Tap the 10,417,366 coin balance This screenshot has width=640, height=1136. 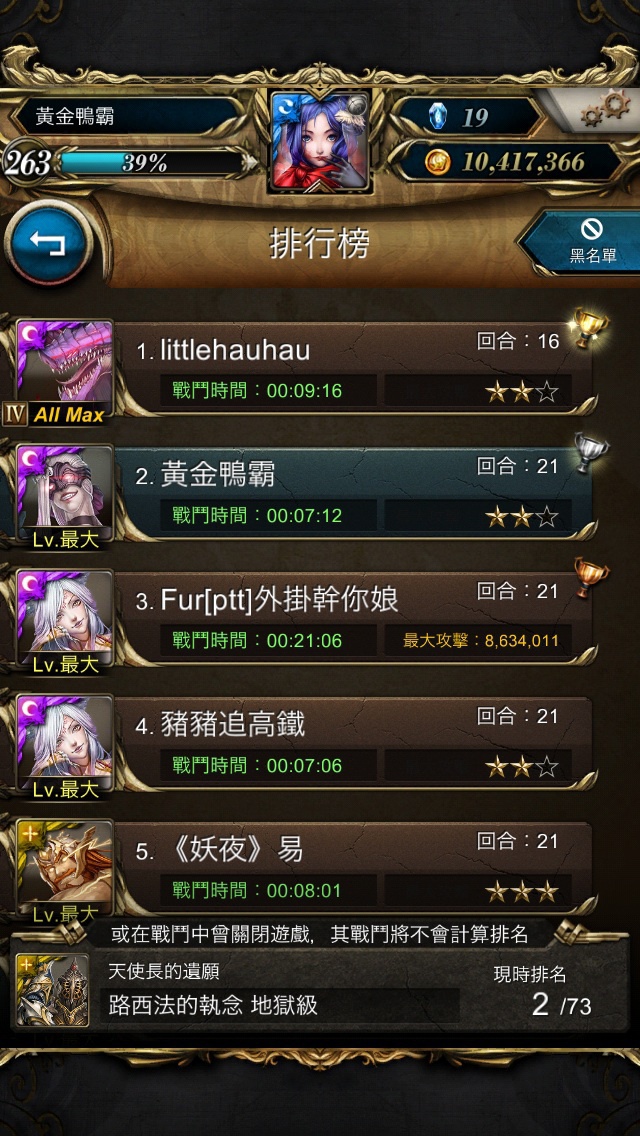click(523, 162)
